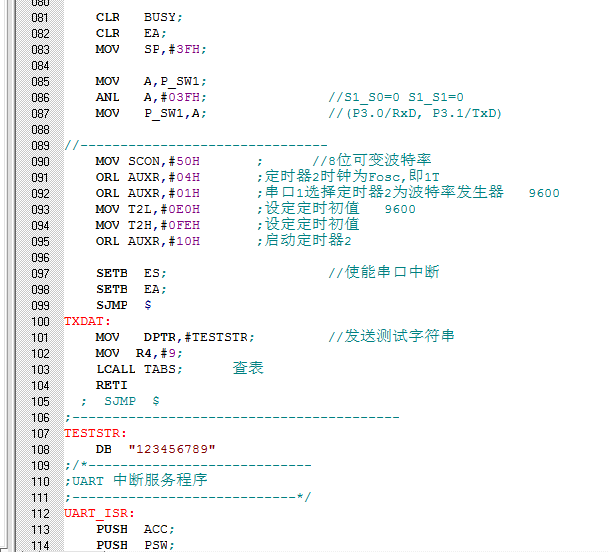Click the RETI instruction line
Screen dimensions: 608x552
[111, 385]
